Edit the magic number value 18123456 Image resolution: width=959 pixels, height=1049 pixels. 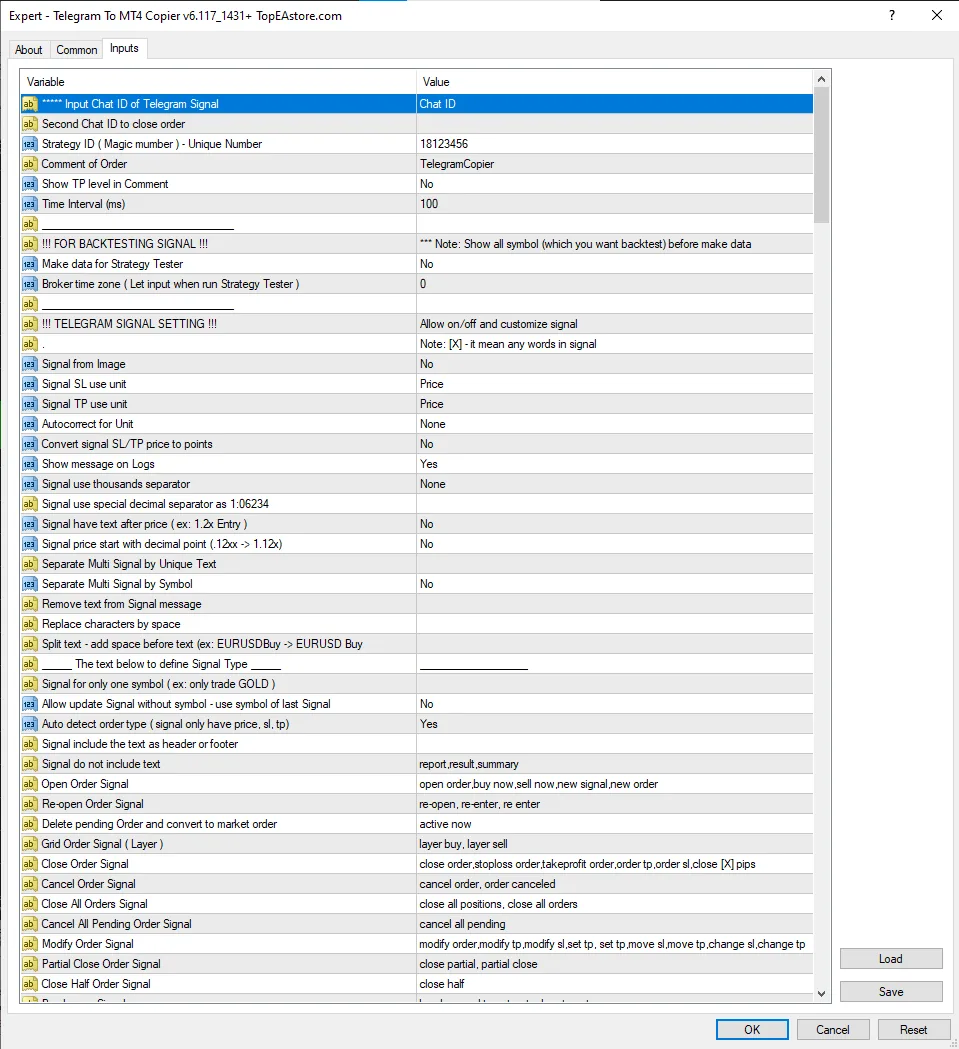tap(614, 144)
